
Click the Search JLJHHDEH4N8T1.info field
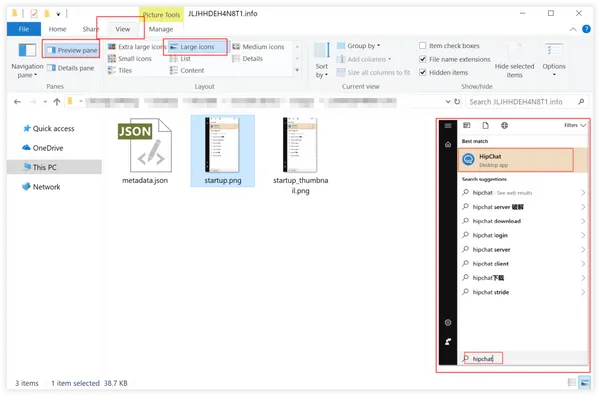coord(527,102)
